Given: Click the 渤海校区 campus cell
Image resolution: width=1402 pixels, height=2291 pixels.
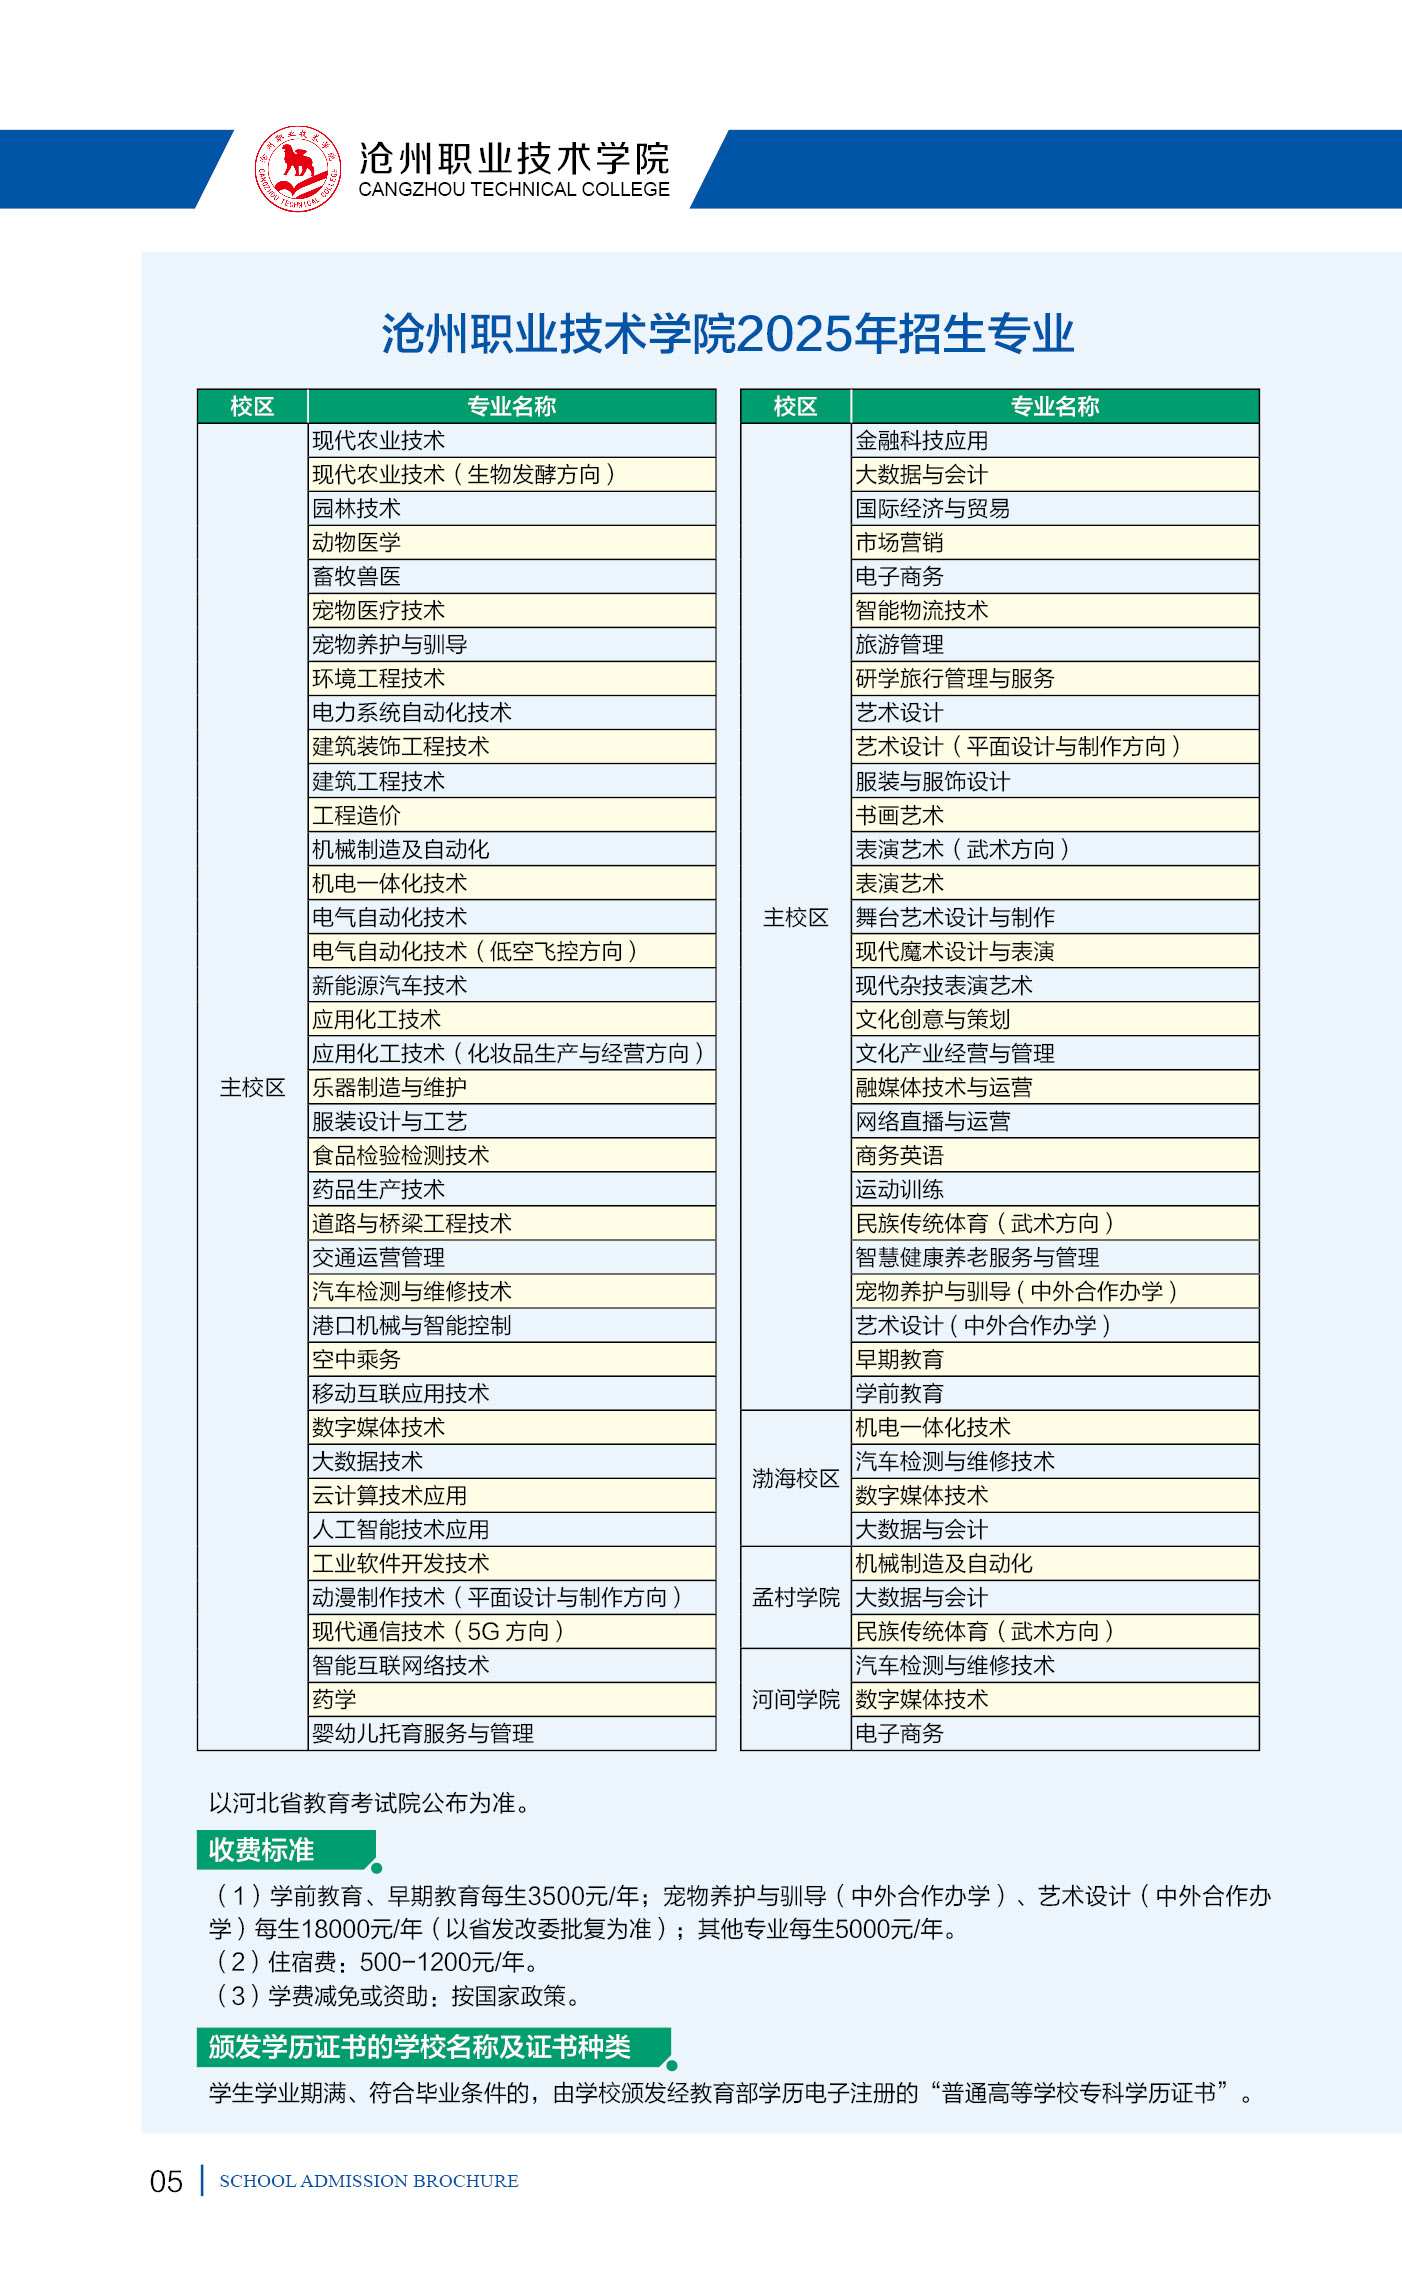Looking at the screenshot, I should [x=796, y=1478].
